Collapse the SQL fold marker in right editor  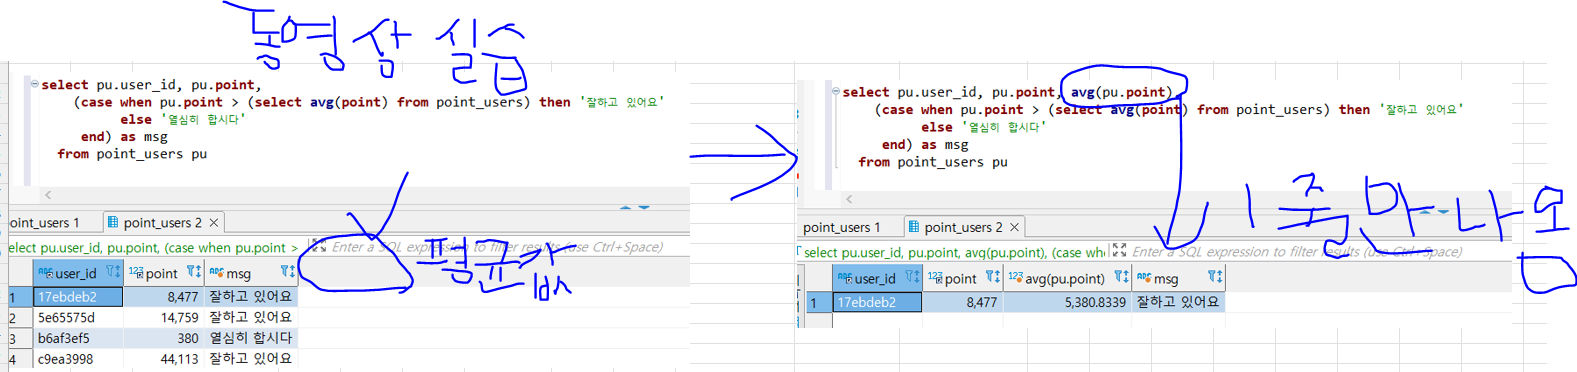(x=835, y=91)
